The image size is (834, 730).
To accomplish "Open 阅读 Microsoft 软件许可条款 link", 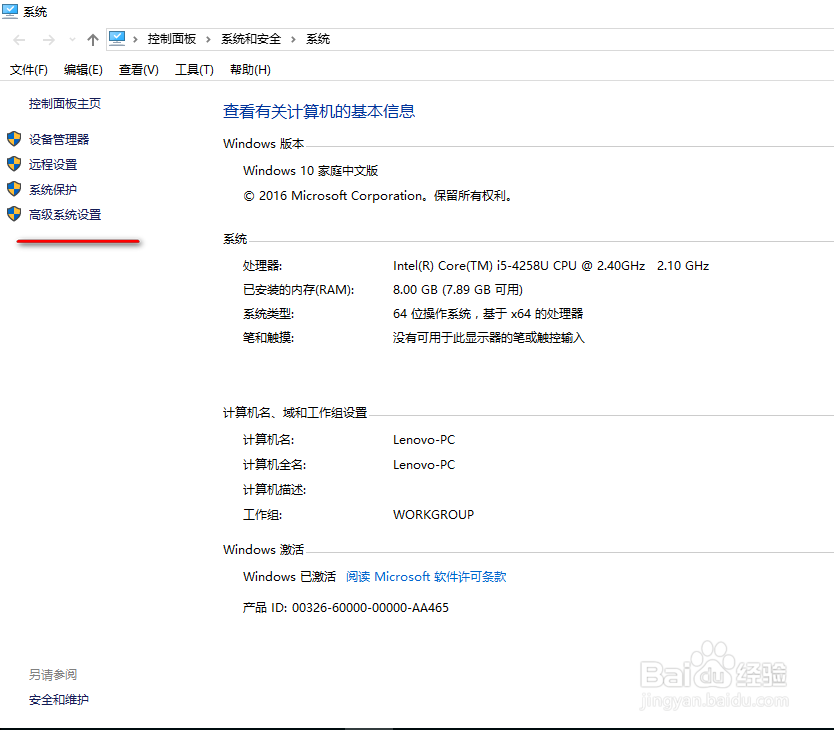I will point(426,577).
